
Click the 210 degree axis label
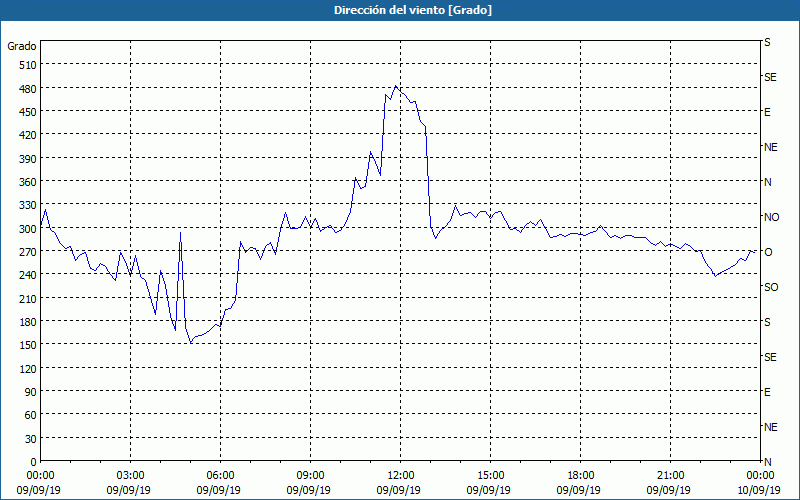[x=28, y=298]
